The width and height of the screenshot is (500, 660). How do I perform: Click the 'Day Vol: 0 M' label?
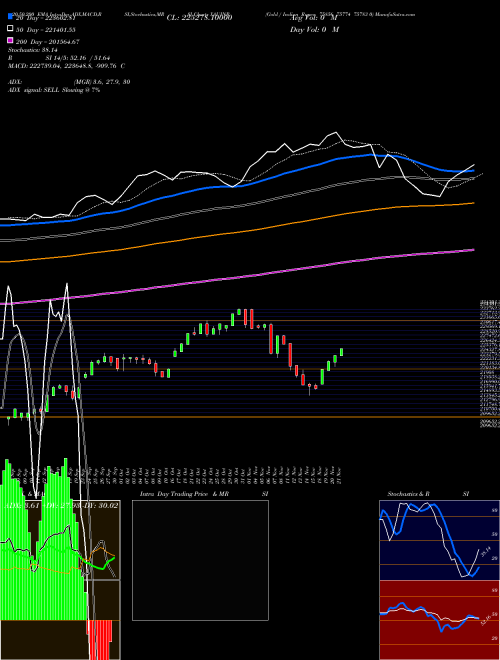pos(314,29)
